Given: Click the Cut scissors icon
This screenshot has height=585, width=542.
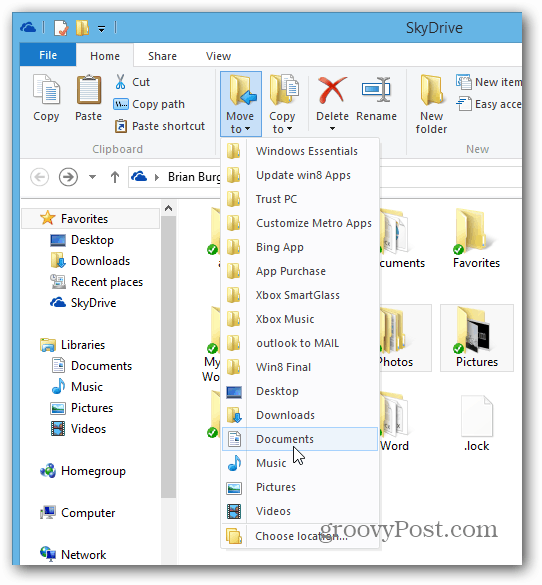Looking at the screenshot, I should [120, 82].
